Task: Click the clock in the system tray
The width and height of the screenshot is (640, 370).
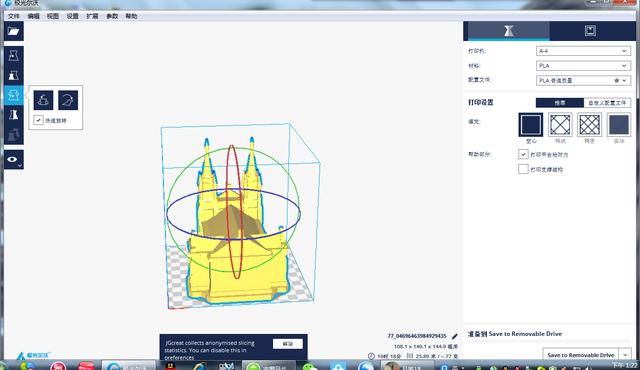Action: tap(625, 365)
